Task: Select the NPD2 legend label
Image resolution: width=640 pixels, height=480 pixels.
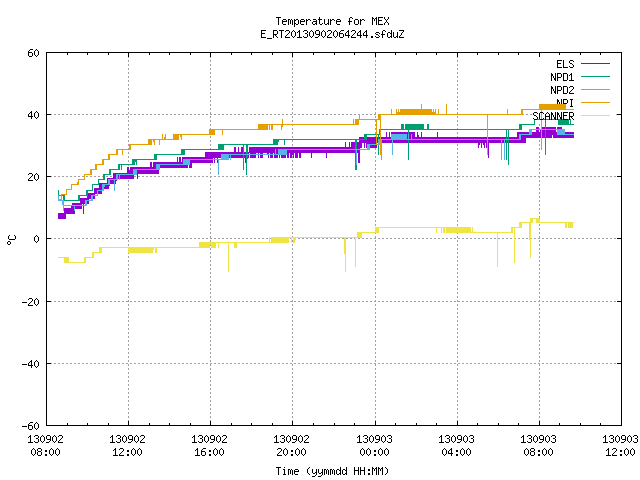Action: (562, 90)
